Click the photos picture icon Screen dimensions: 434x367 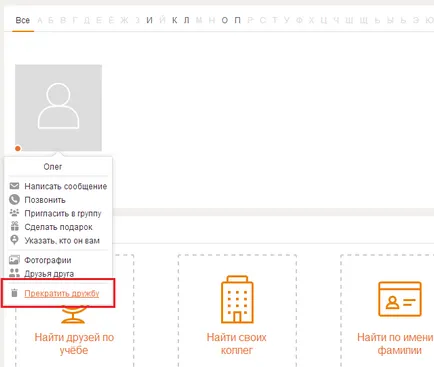(x=14, y=260)
